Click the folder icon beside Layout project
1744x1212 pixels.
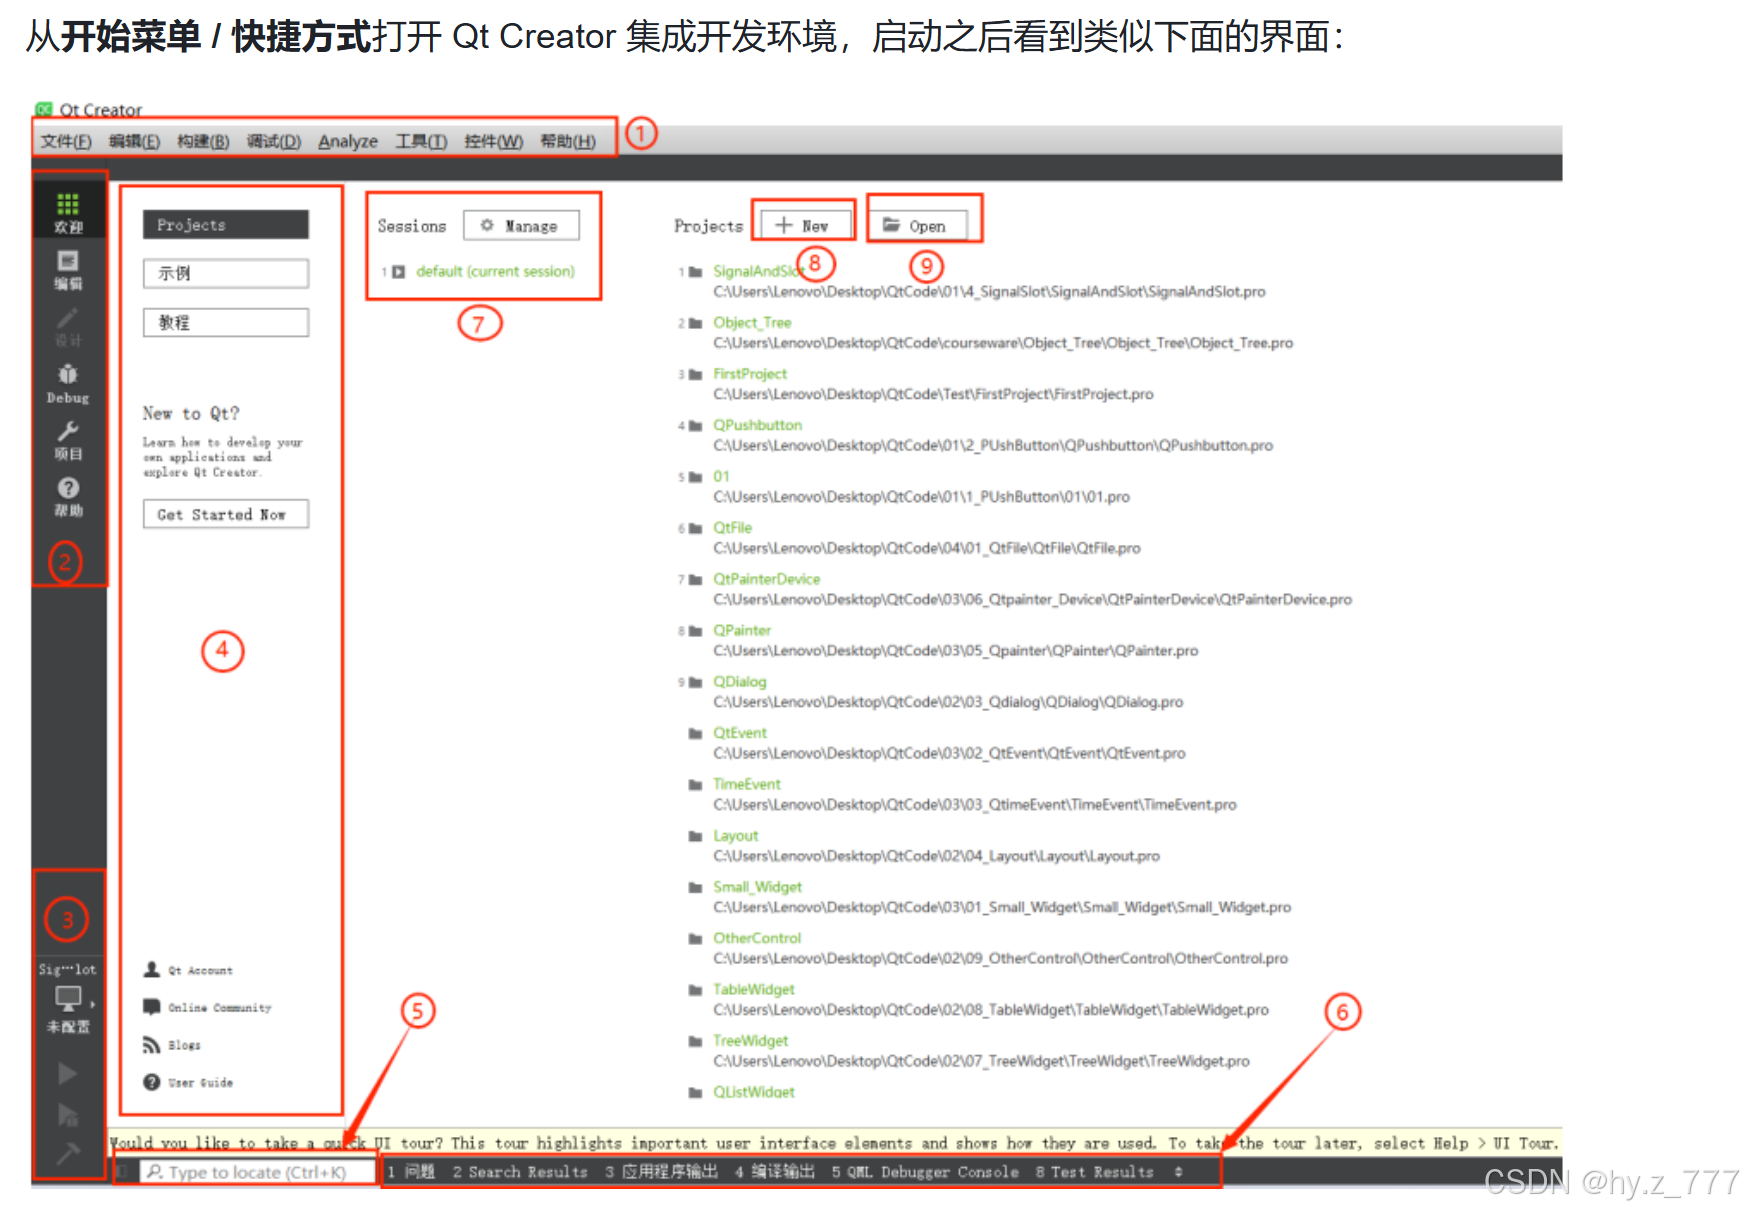coord(696,836)
